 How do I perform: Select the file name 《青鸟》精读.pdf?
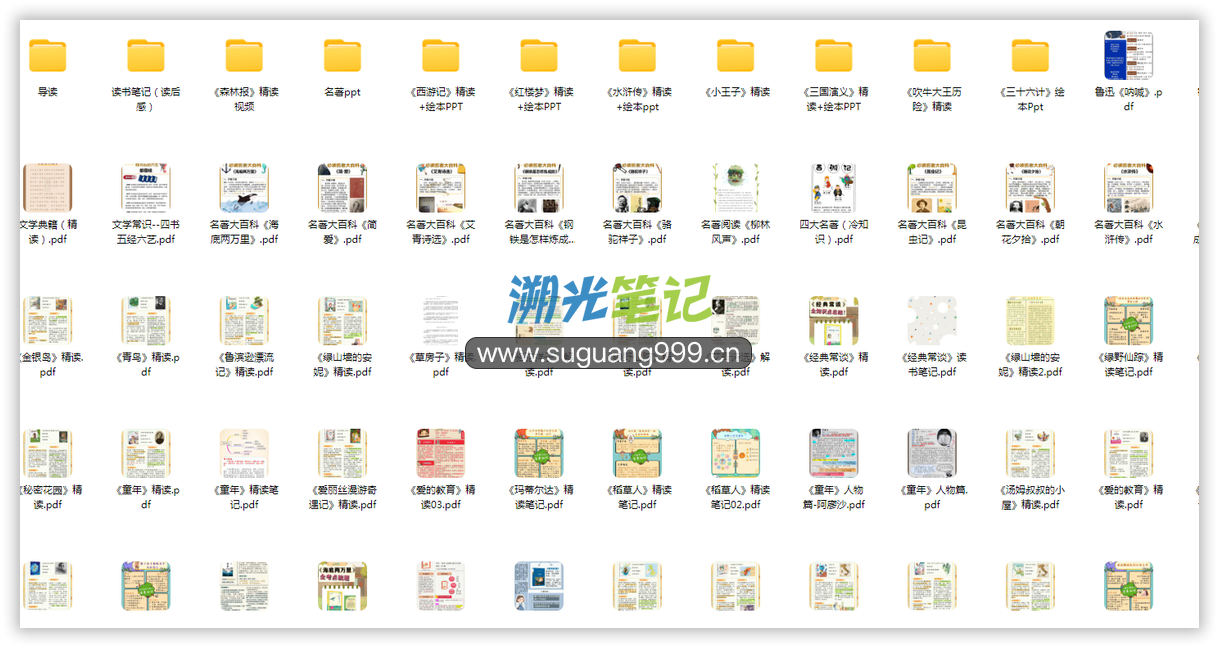coord(145,364)
